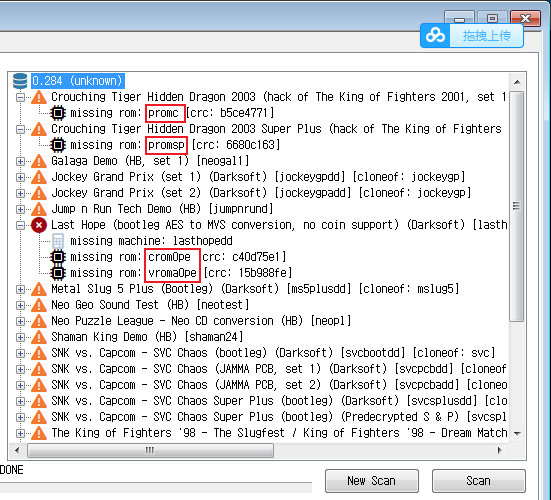The width and height of the screenshot is (551, 500).
Task: Collapse Crouching Tiger 2003 Super Plus node
Action: (x=20, y=129)
